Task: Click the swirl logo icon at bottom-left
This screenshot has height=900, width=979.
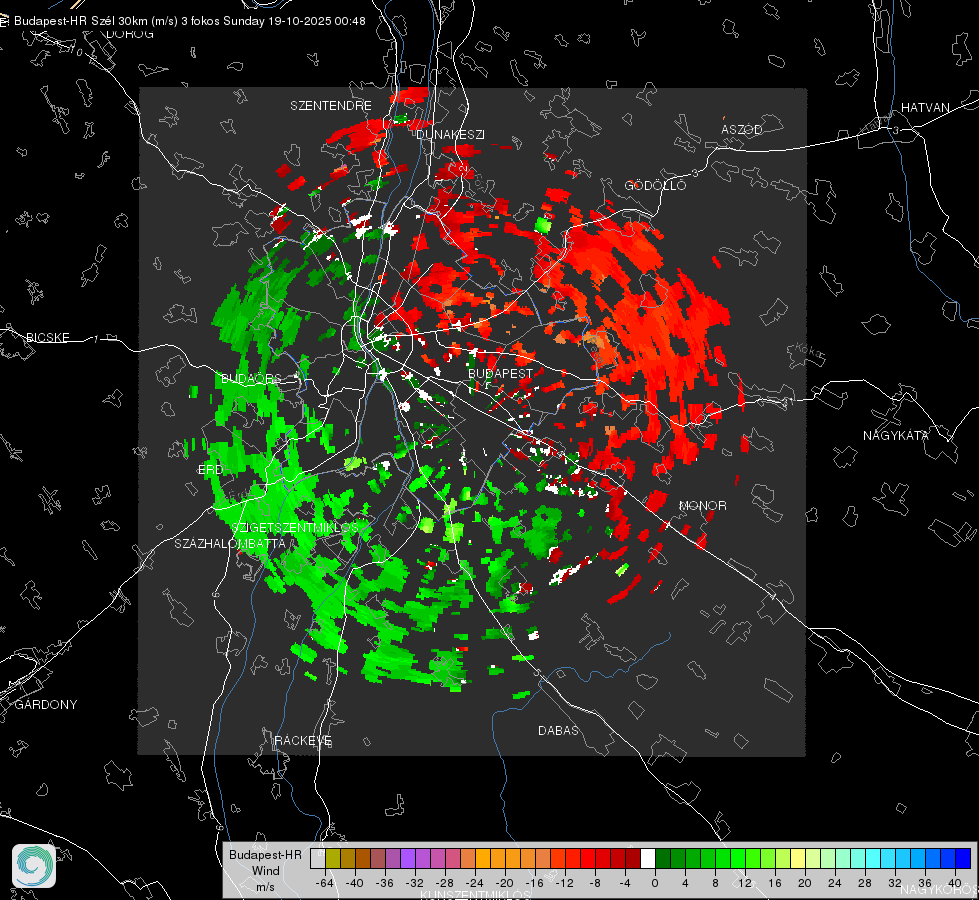Action: click(x=34, y=866)
